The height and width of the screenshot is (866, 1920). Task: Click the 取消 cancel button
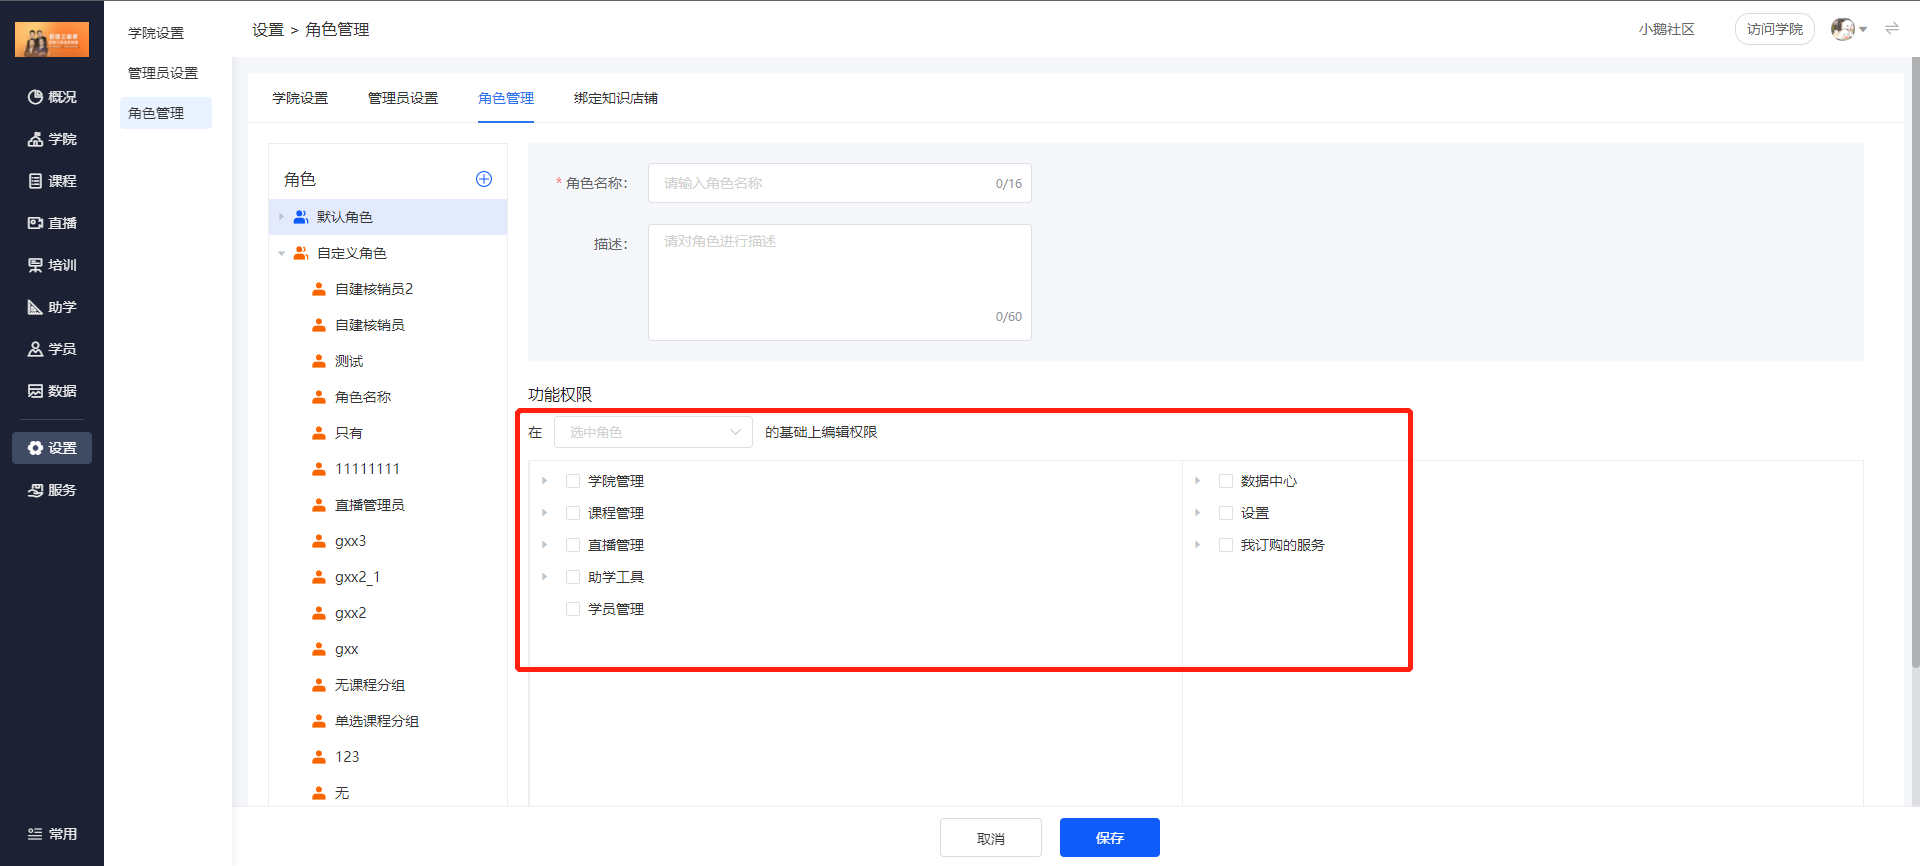point(990,838)
